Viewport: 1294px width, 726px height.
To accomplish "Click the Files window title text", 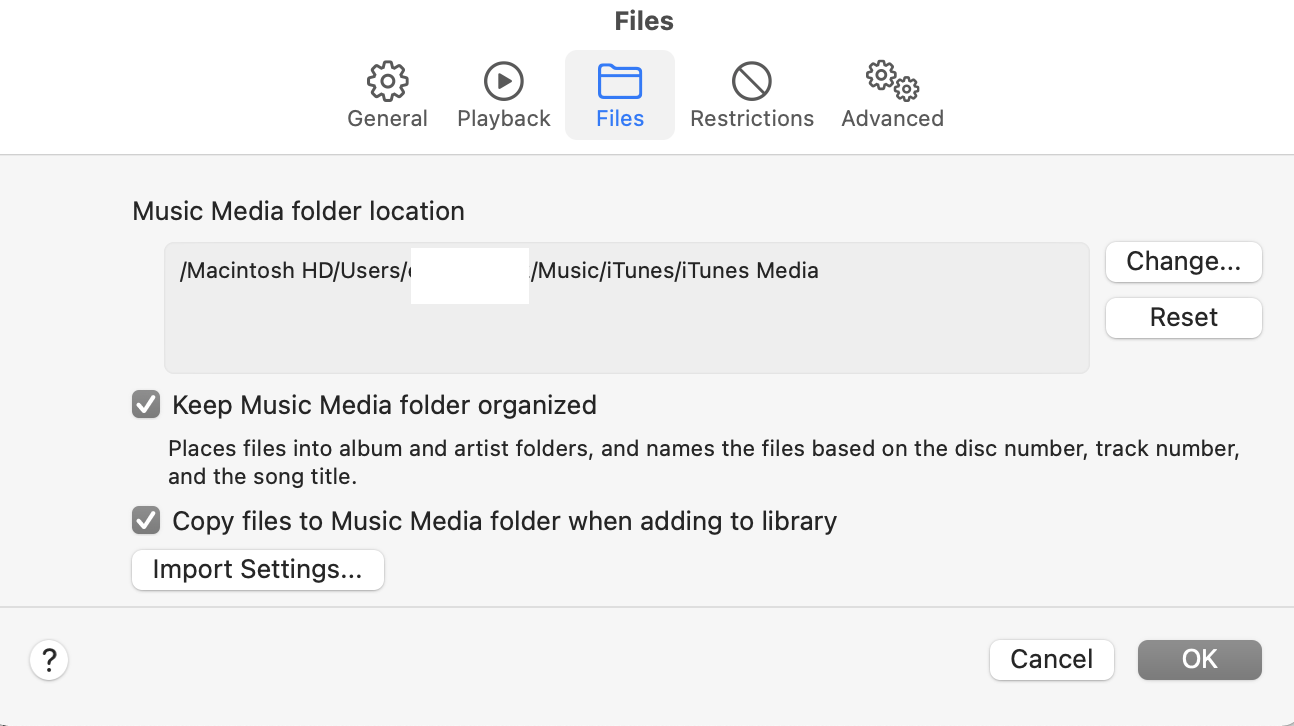I will coord(644,21).
